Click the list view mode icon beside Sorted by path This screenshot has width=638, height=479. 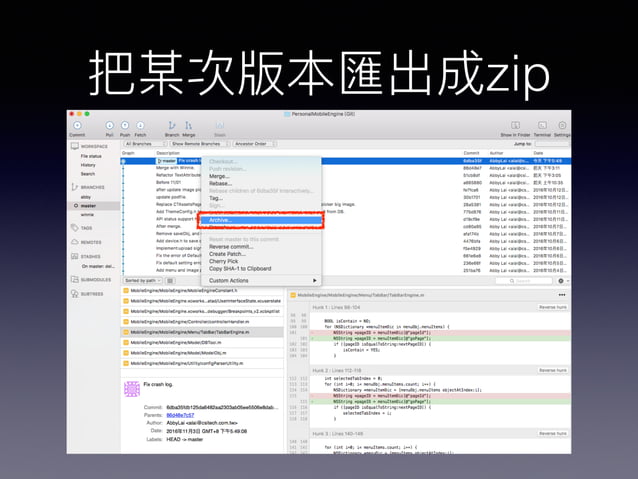tap(170, 281)
